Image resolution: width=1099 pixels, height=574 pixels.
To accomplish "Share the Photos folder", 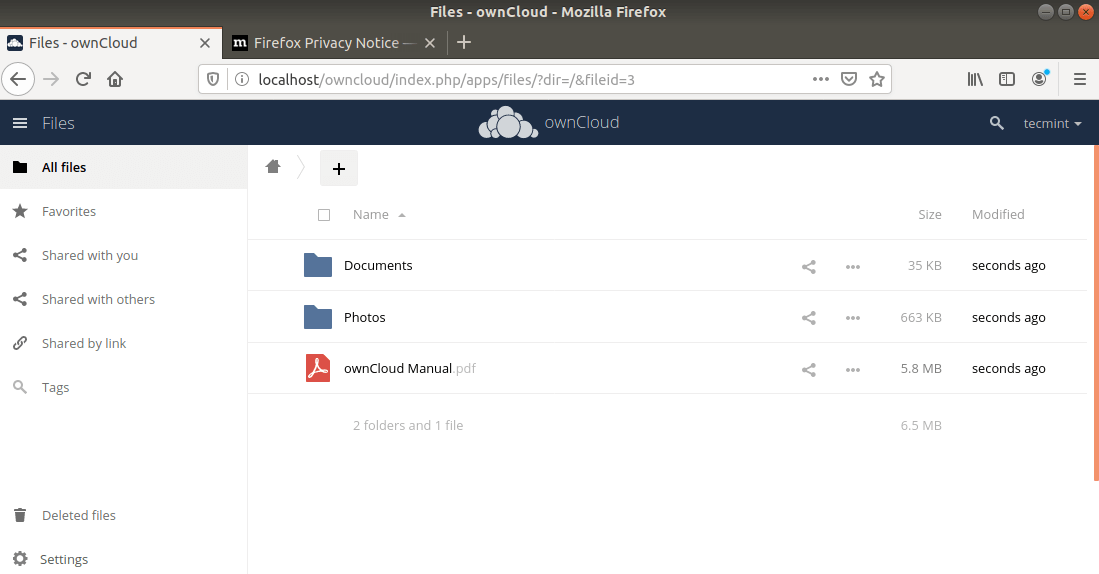I will pos(809,318).
